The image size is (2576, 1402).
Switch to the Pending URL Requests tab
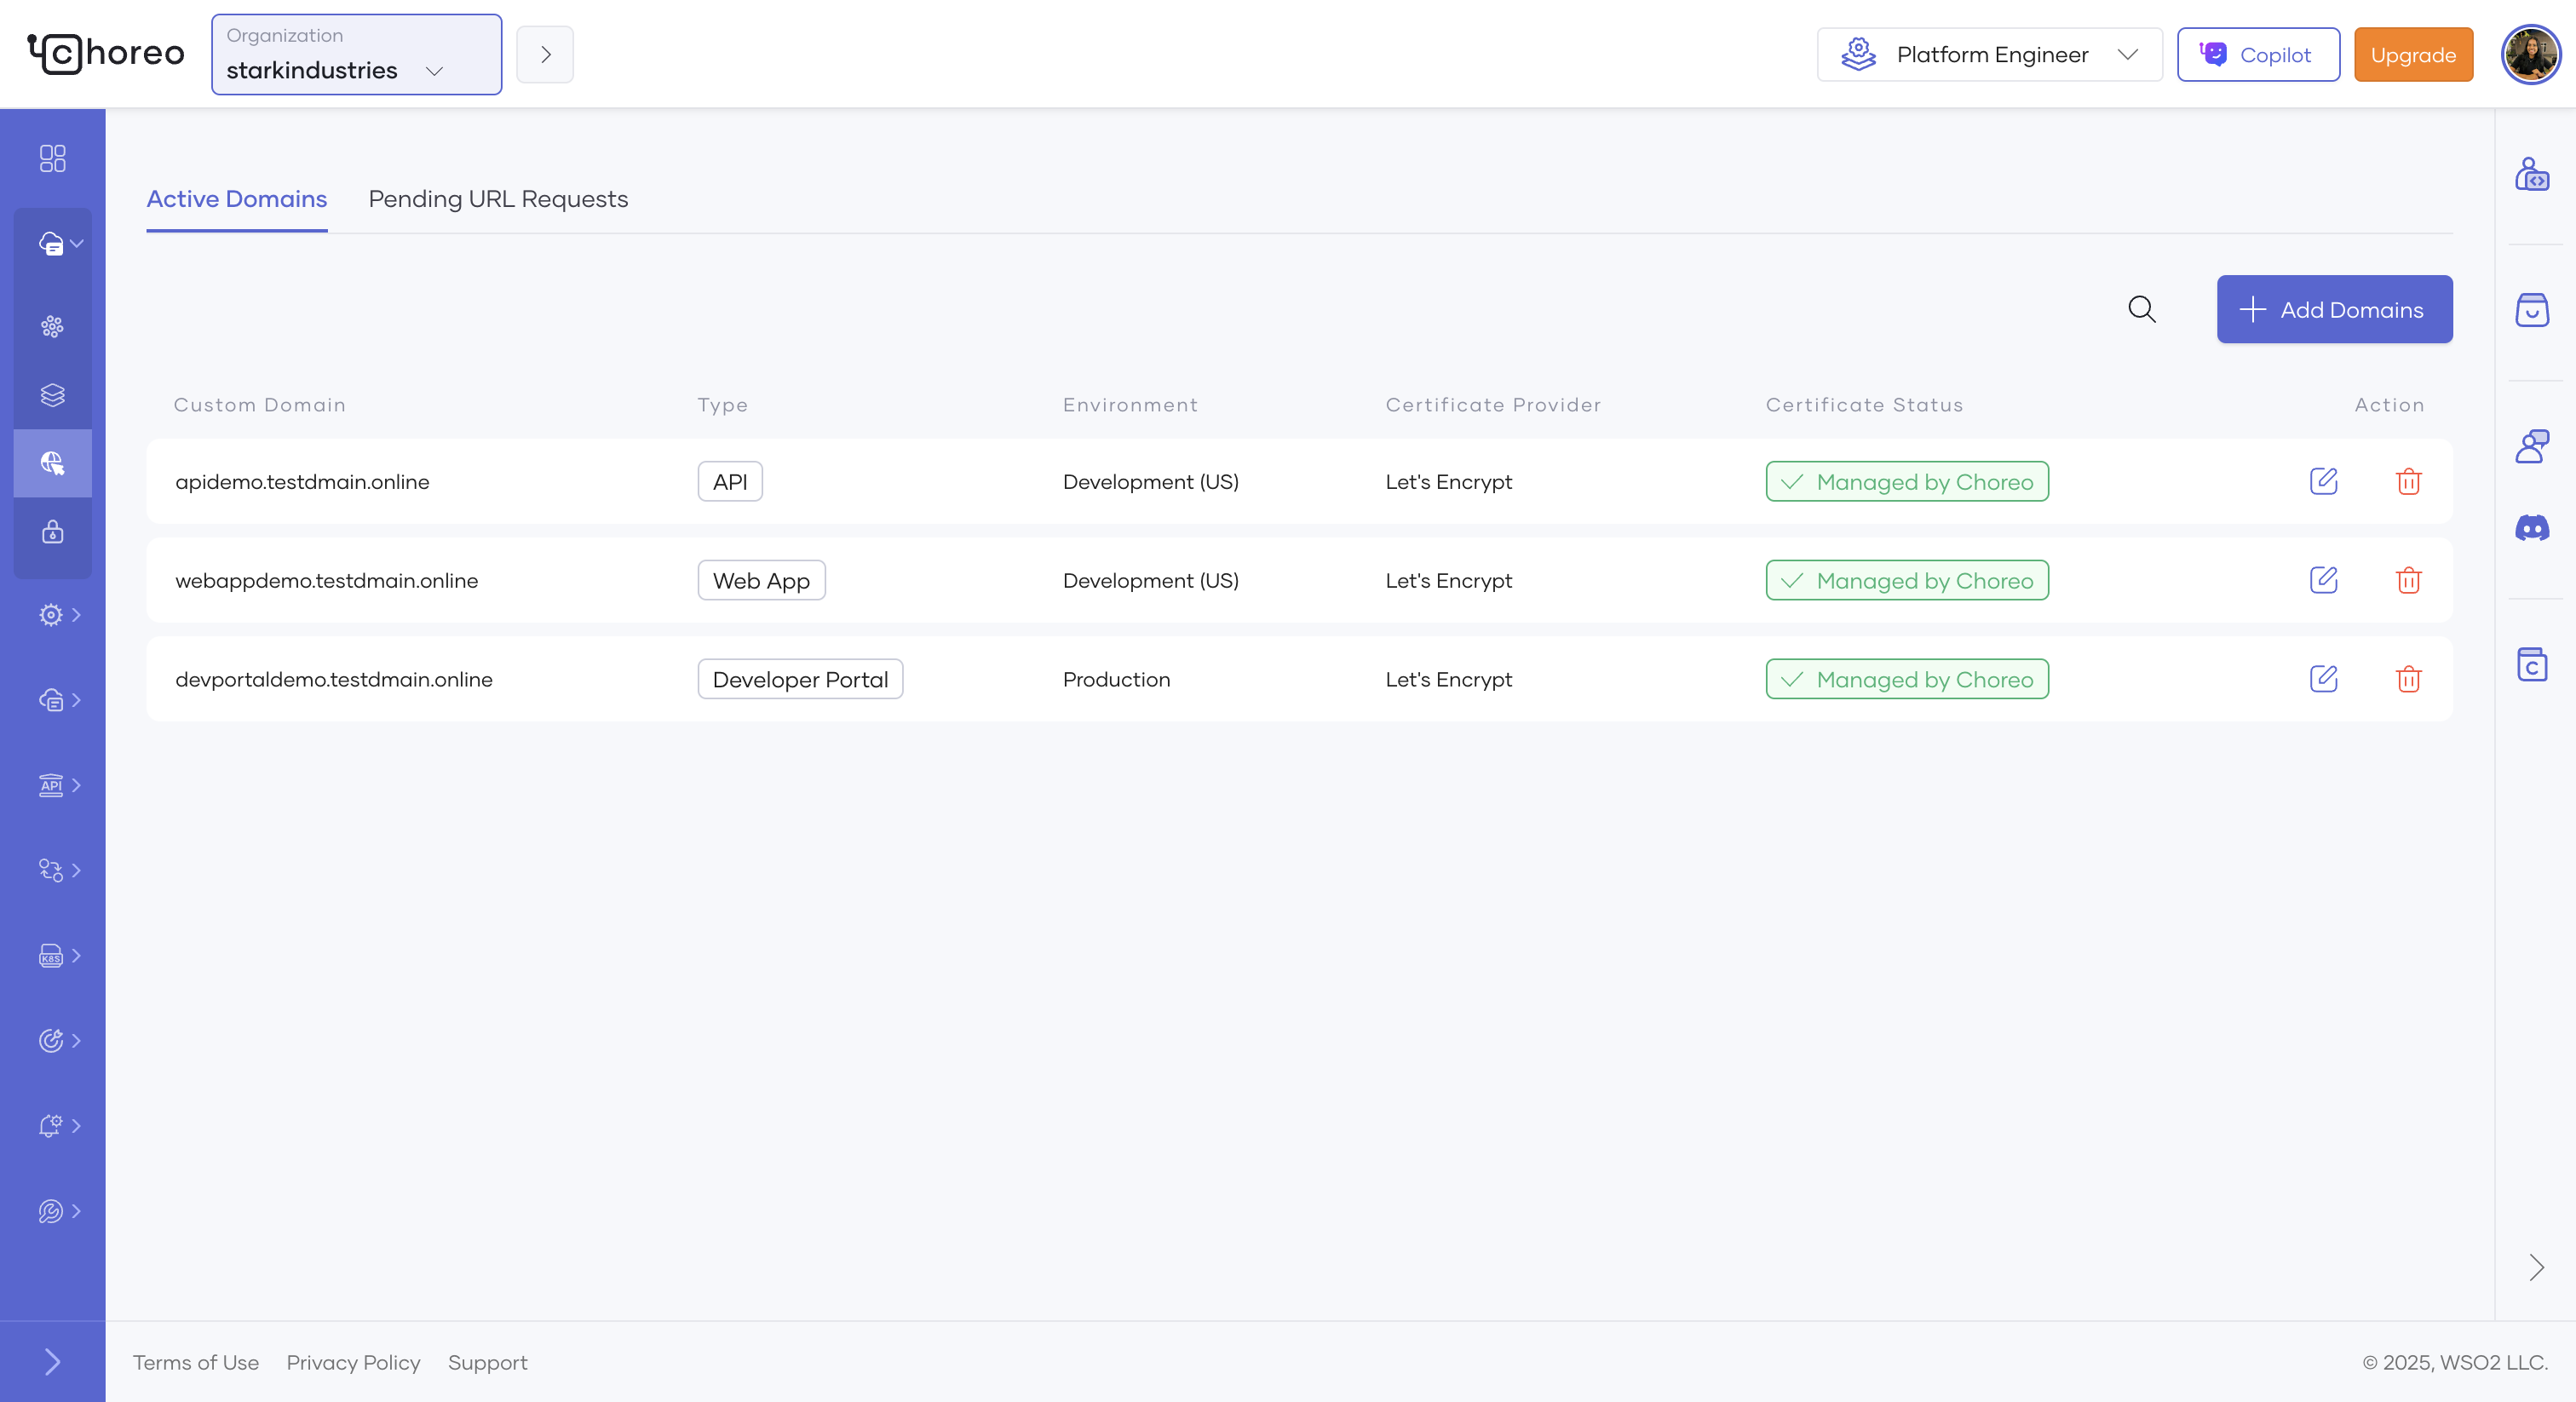[497, 199]
